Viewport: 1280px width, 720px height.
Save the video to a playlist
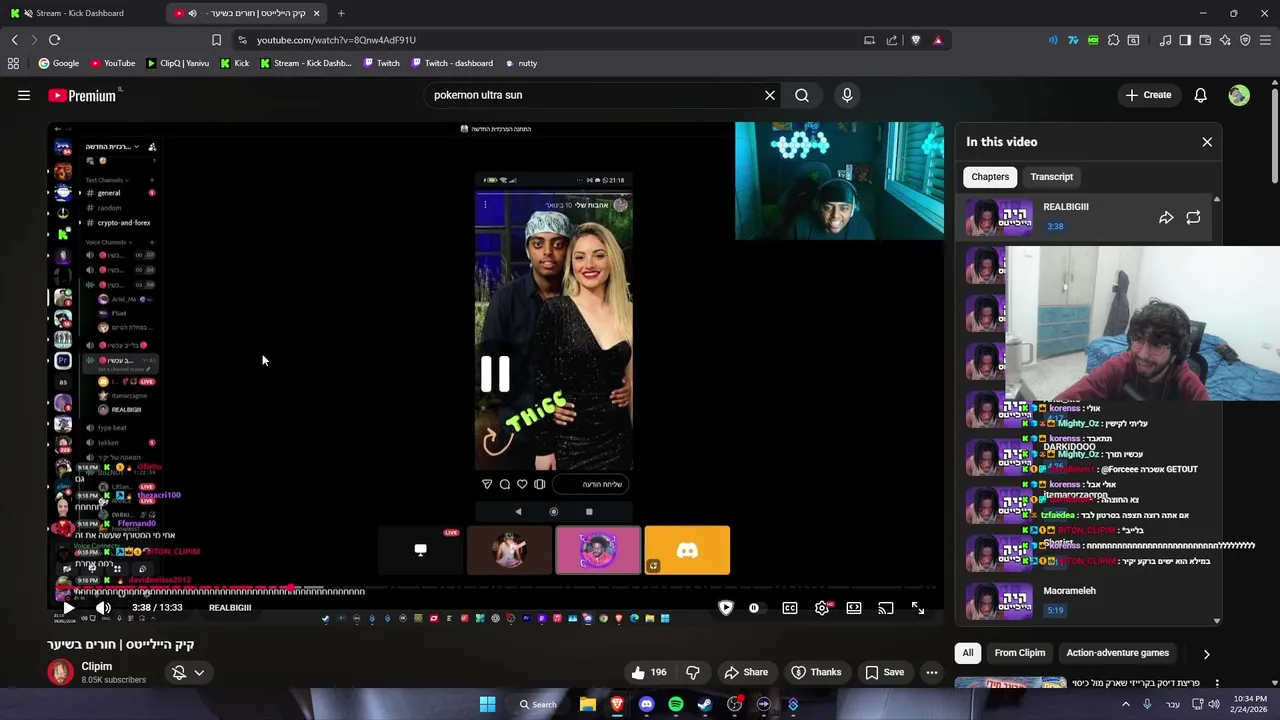pyautogui.click(x=884, y=672)
